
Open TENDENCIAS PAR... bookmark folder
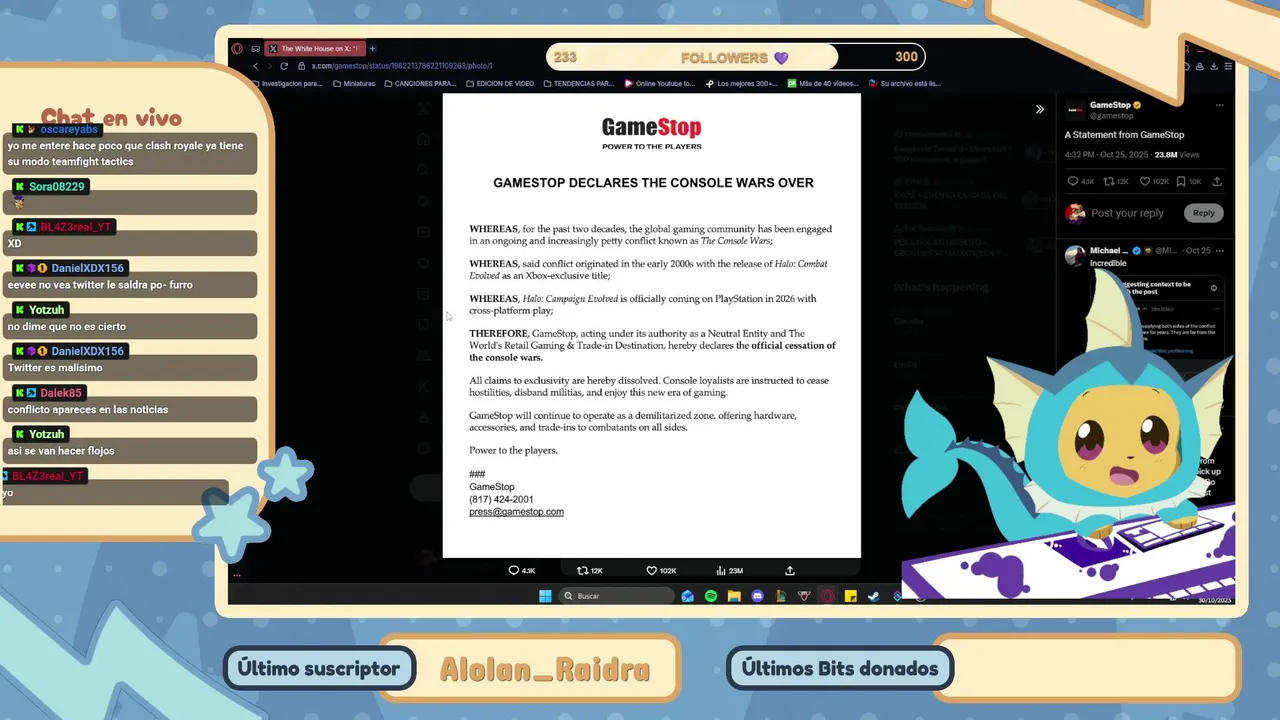pos(578,84)
